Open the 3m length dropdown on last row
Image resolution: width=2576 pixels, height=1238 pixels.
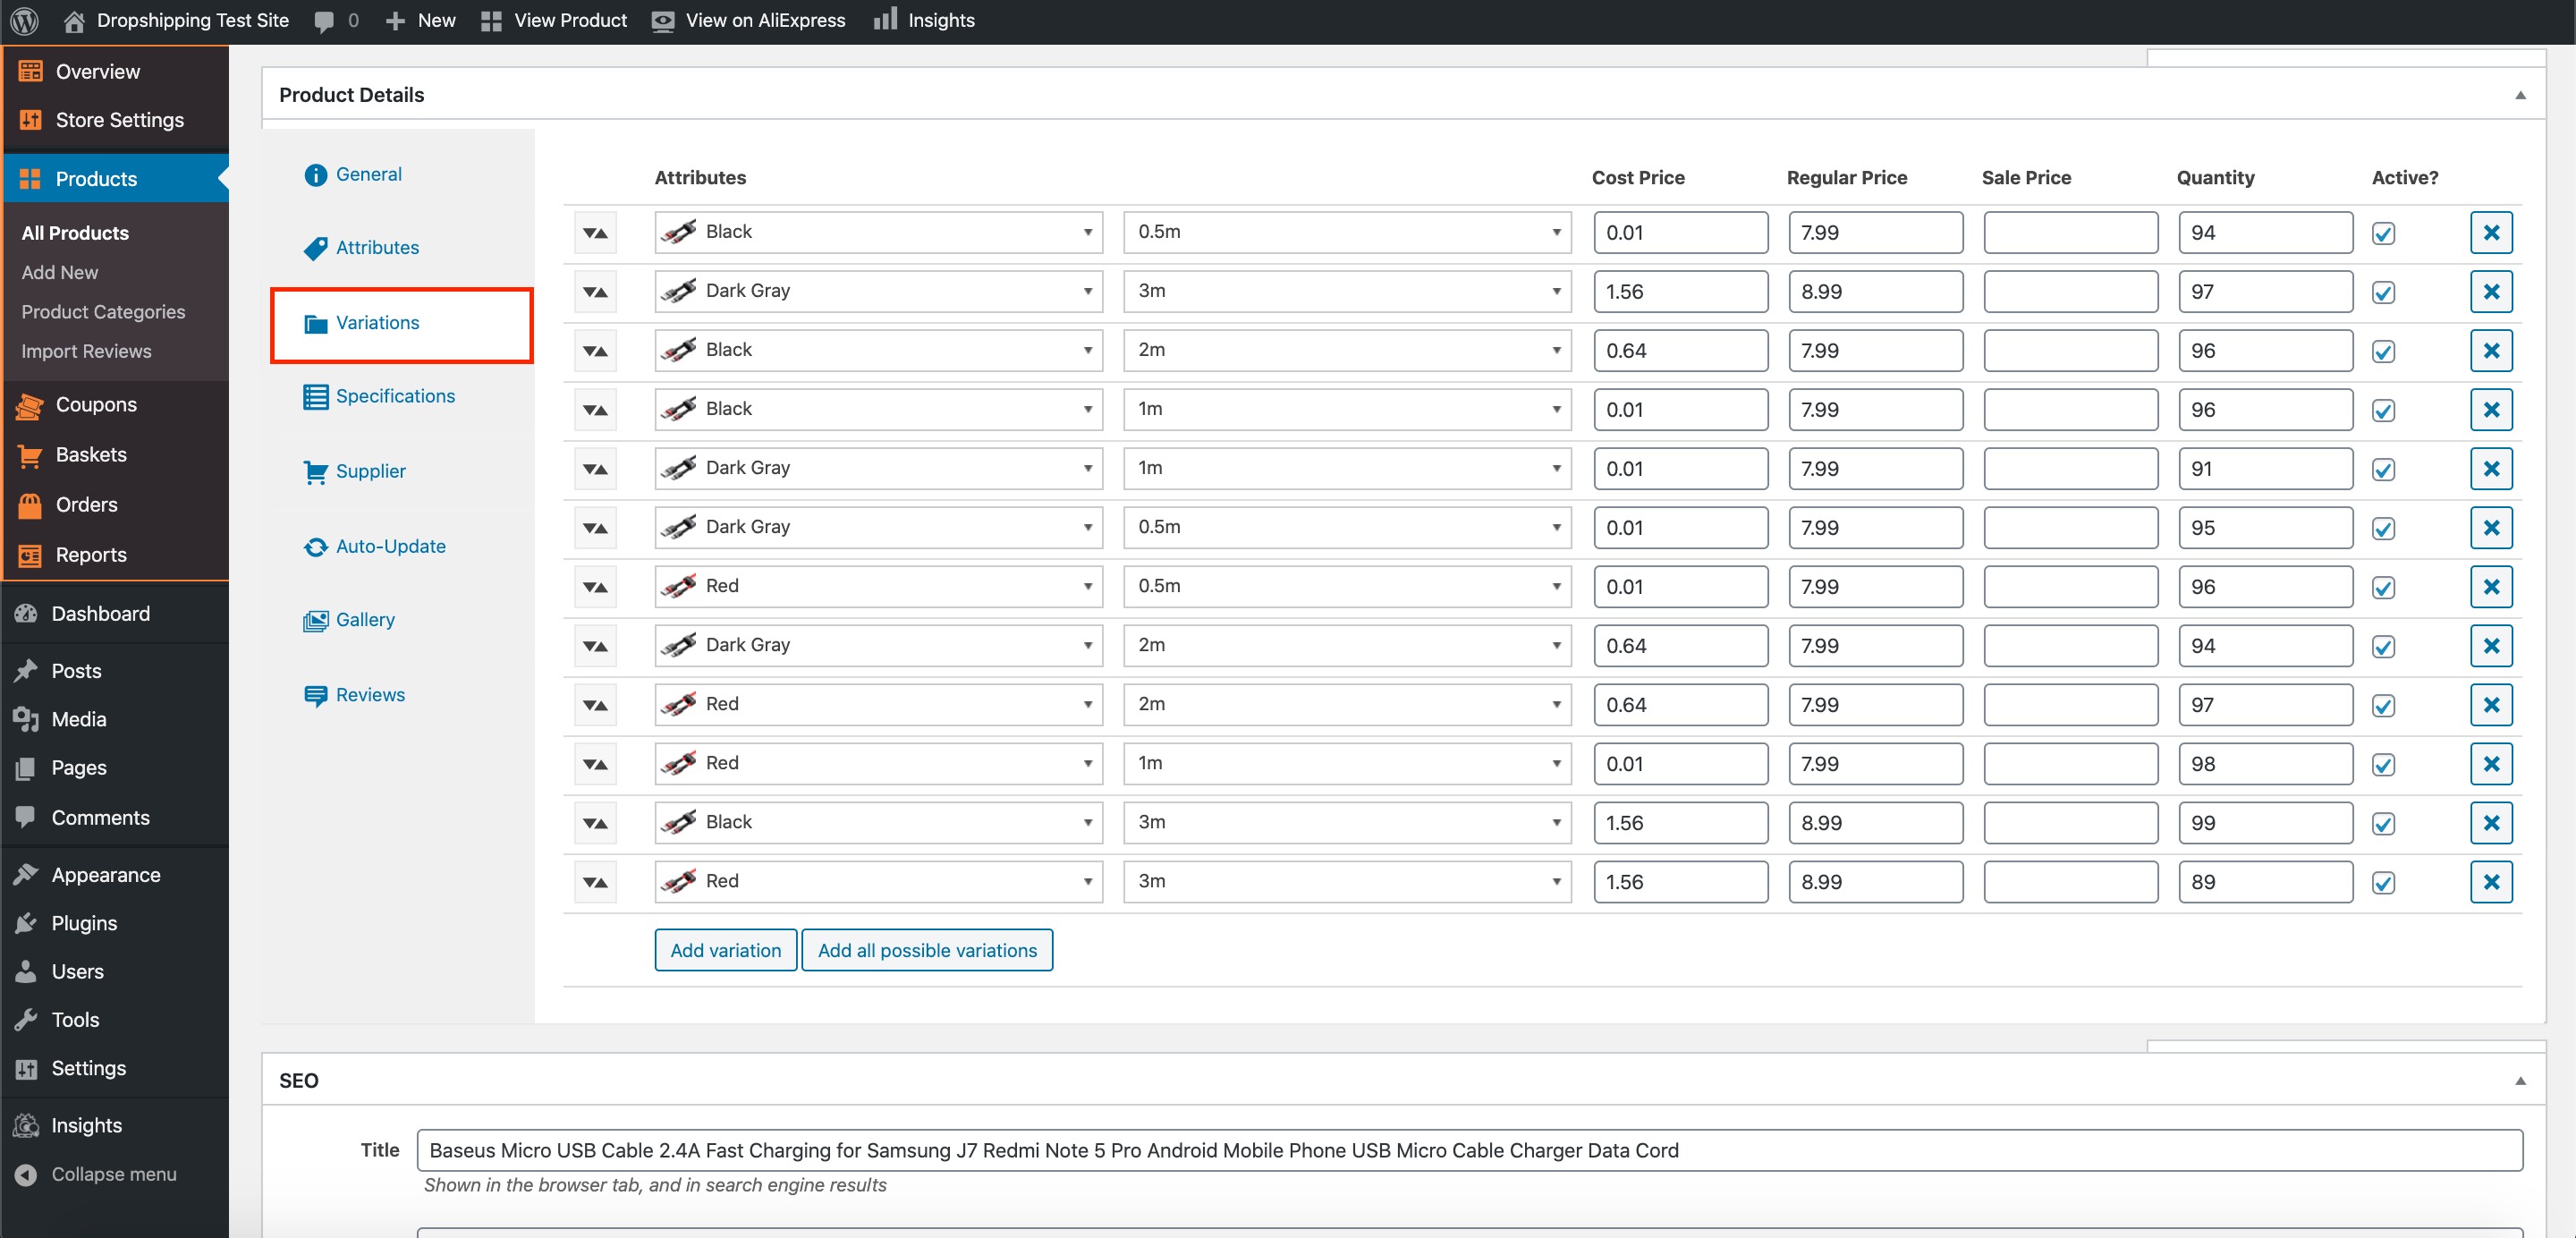point(1346,882)
